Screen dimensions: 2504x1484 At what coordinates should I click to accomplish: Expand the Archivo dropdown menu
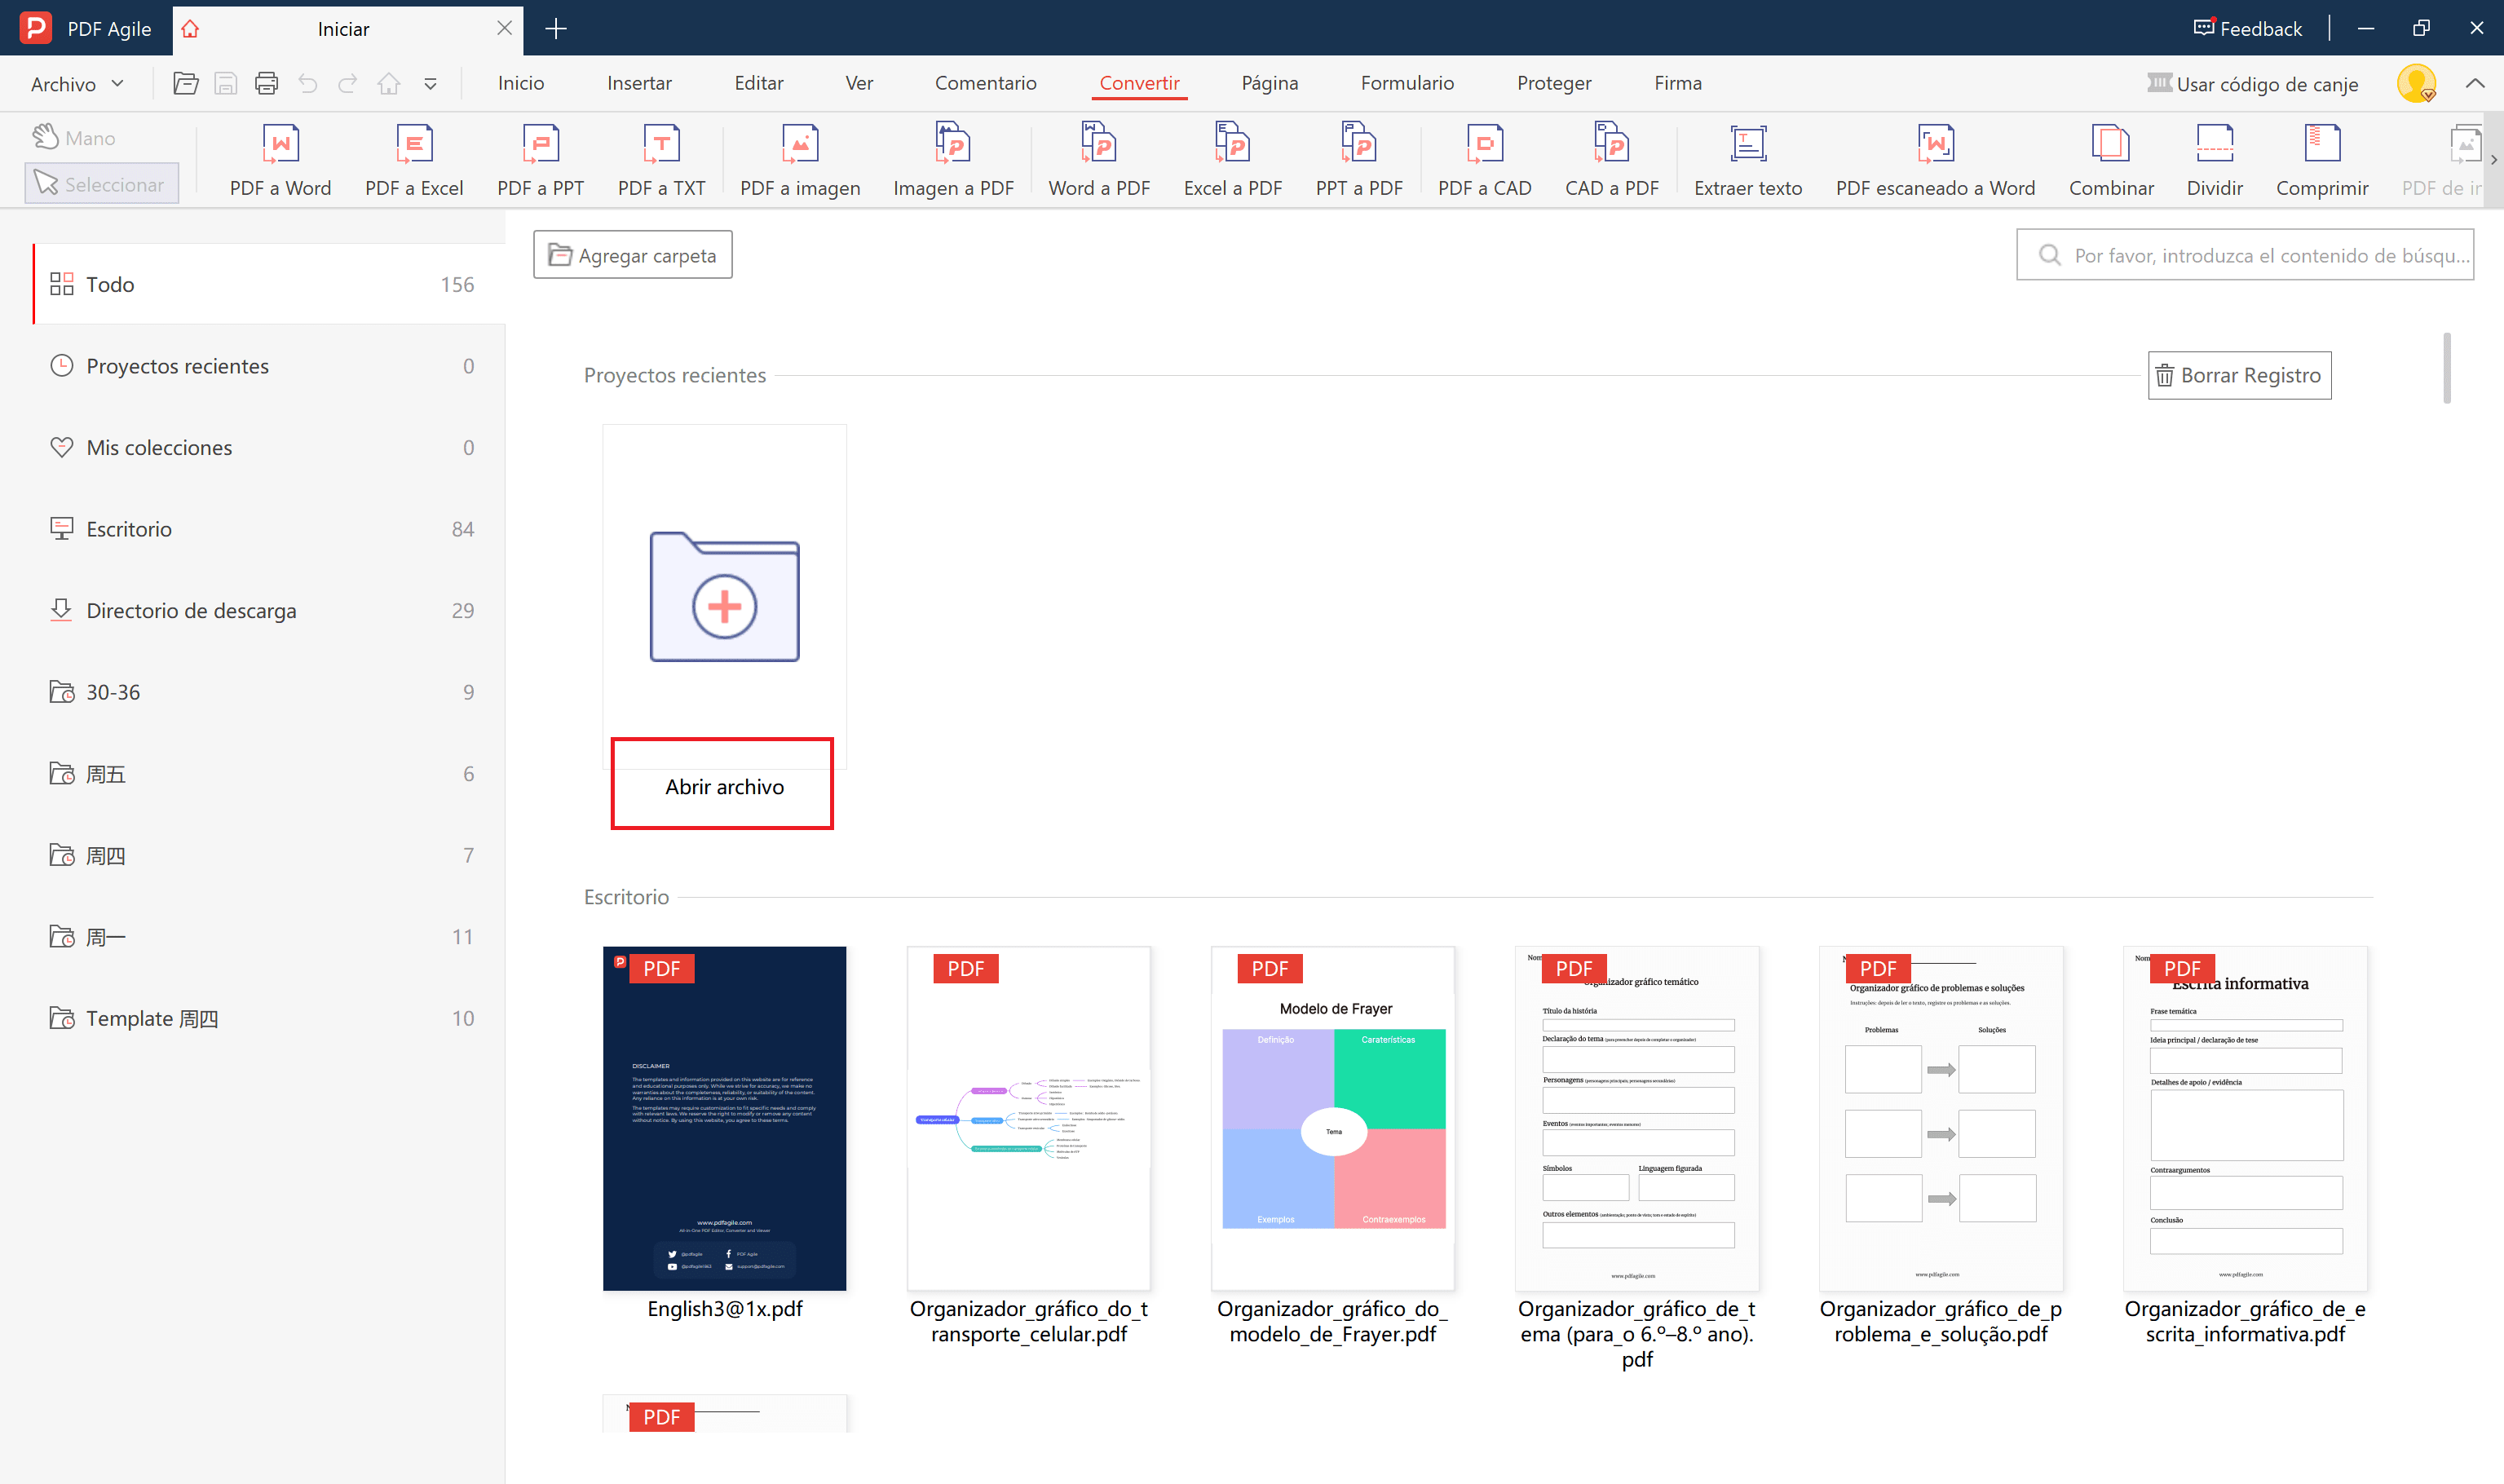click(77, 84)
